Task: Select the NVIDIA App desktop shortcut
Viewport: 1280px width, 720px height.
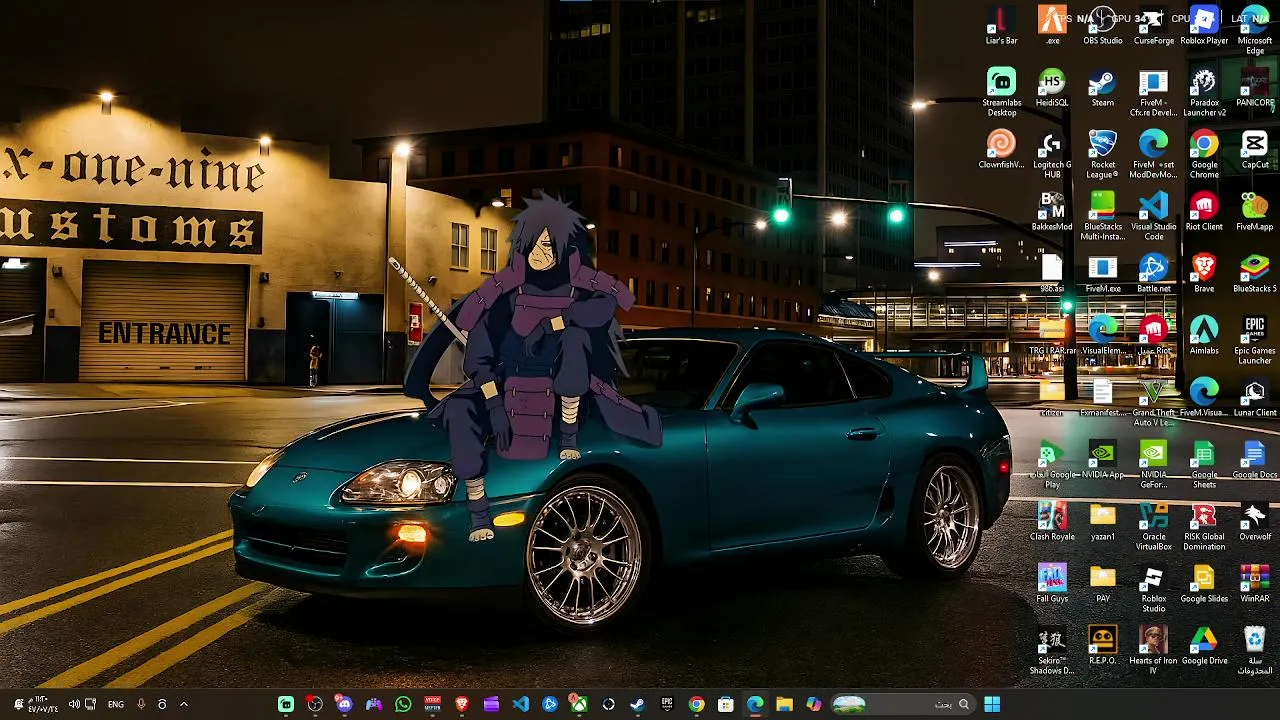Action: pos(1102,460)
